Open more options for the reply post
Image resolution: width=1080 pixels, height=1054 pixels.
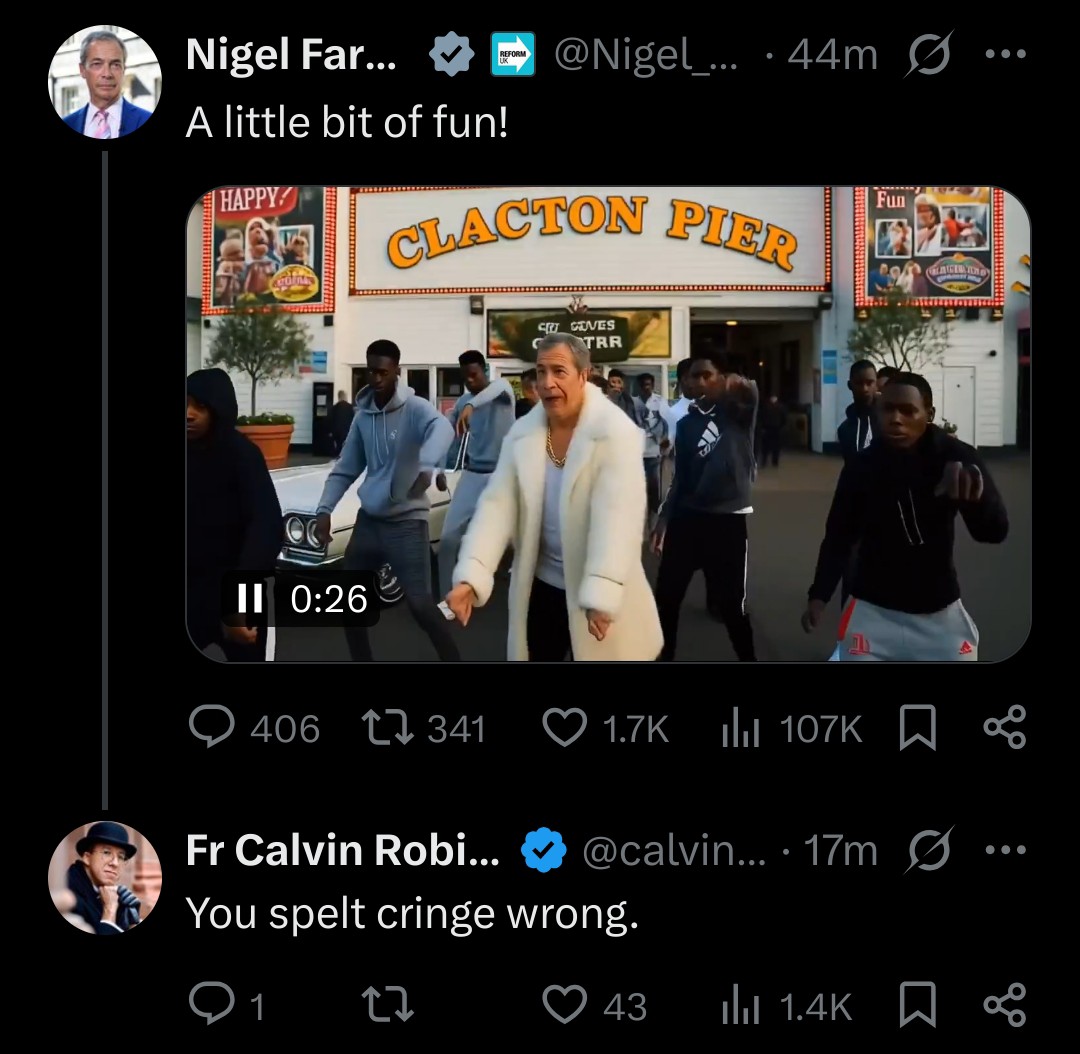pyautogui.click(x=1004, y=851)
